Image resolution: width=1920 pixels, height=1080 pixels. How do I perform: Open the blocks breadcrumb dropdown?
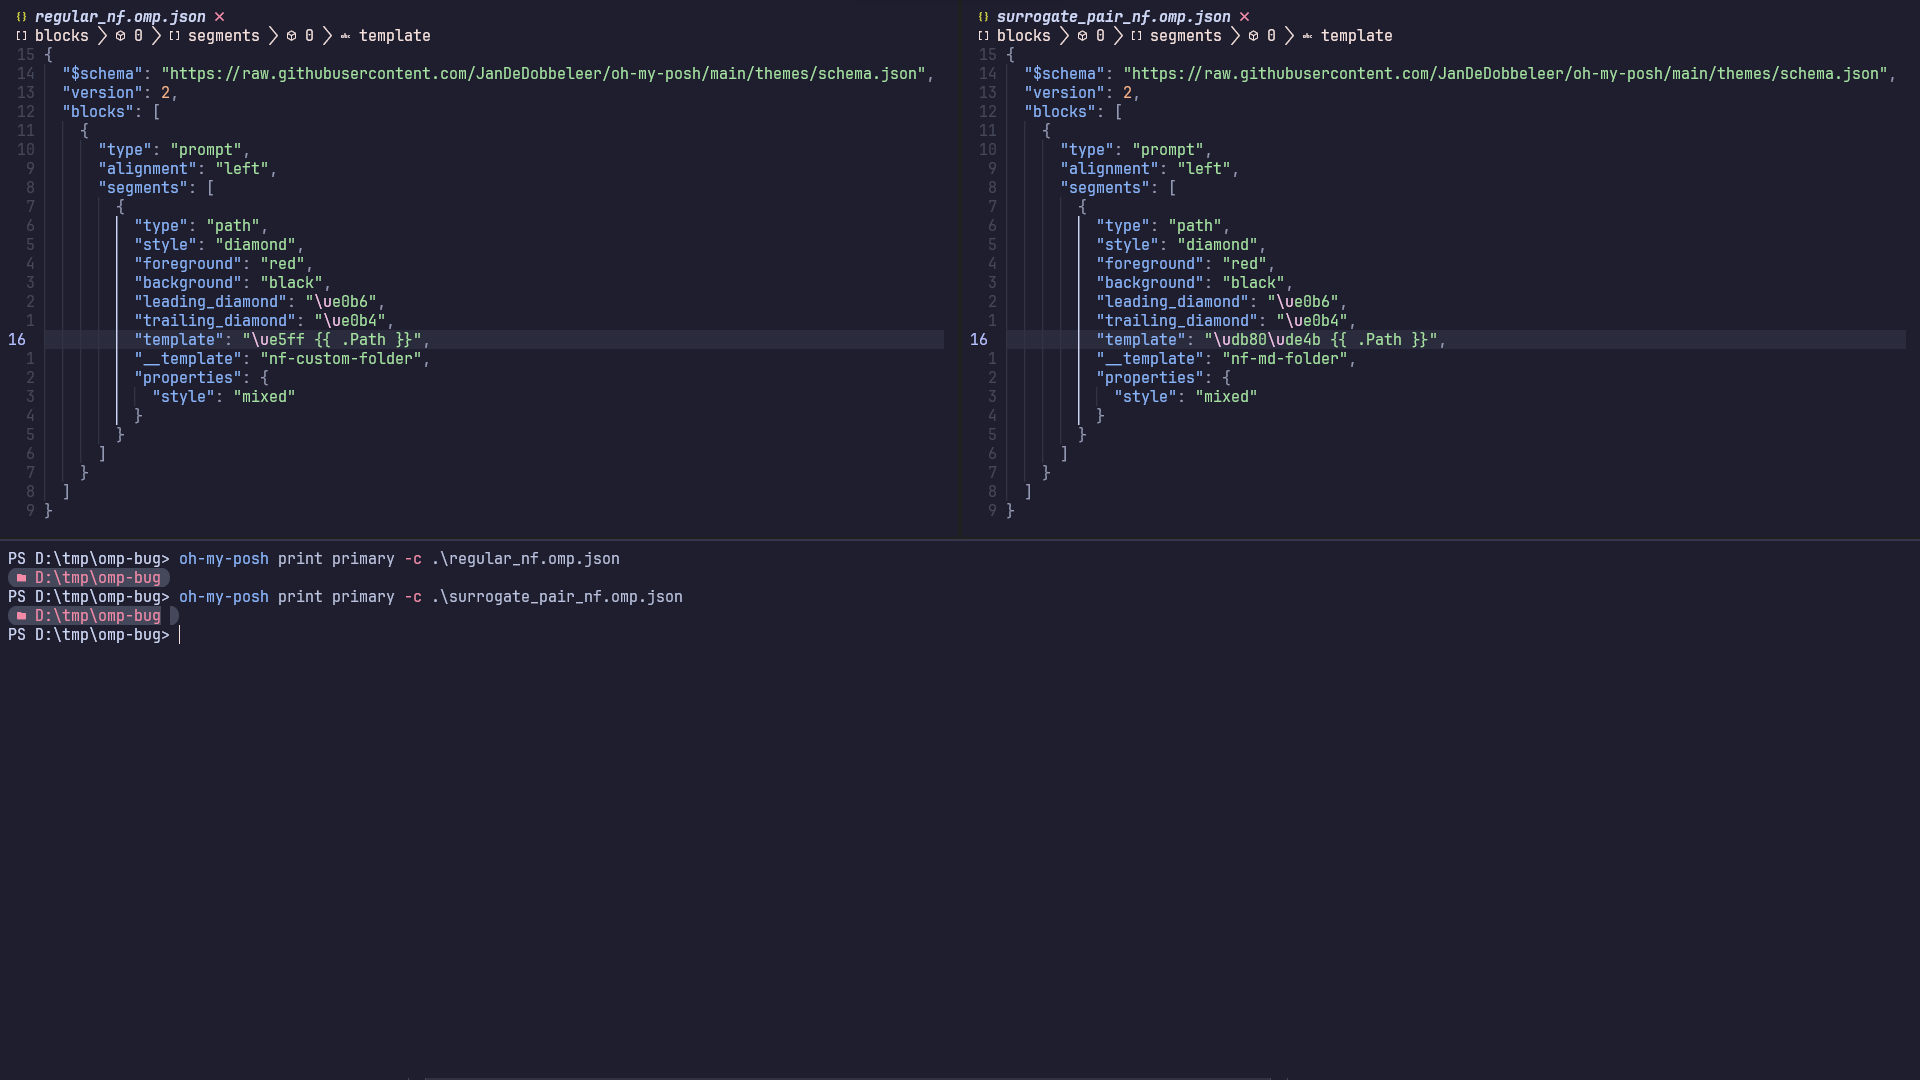click(x=62, y=36)
